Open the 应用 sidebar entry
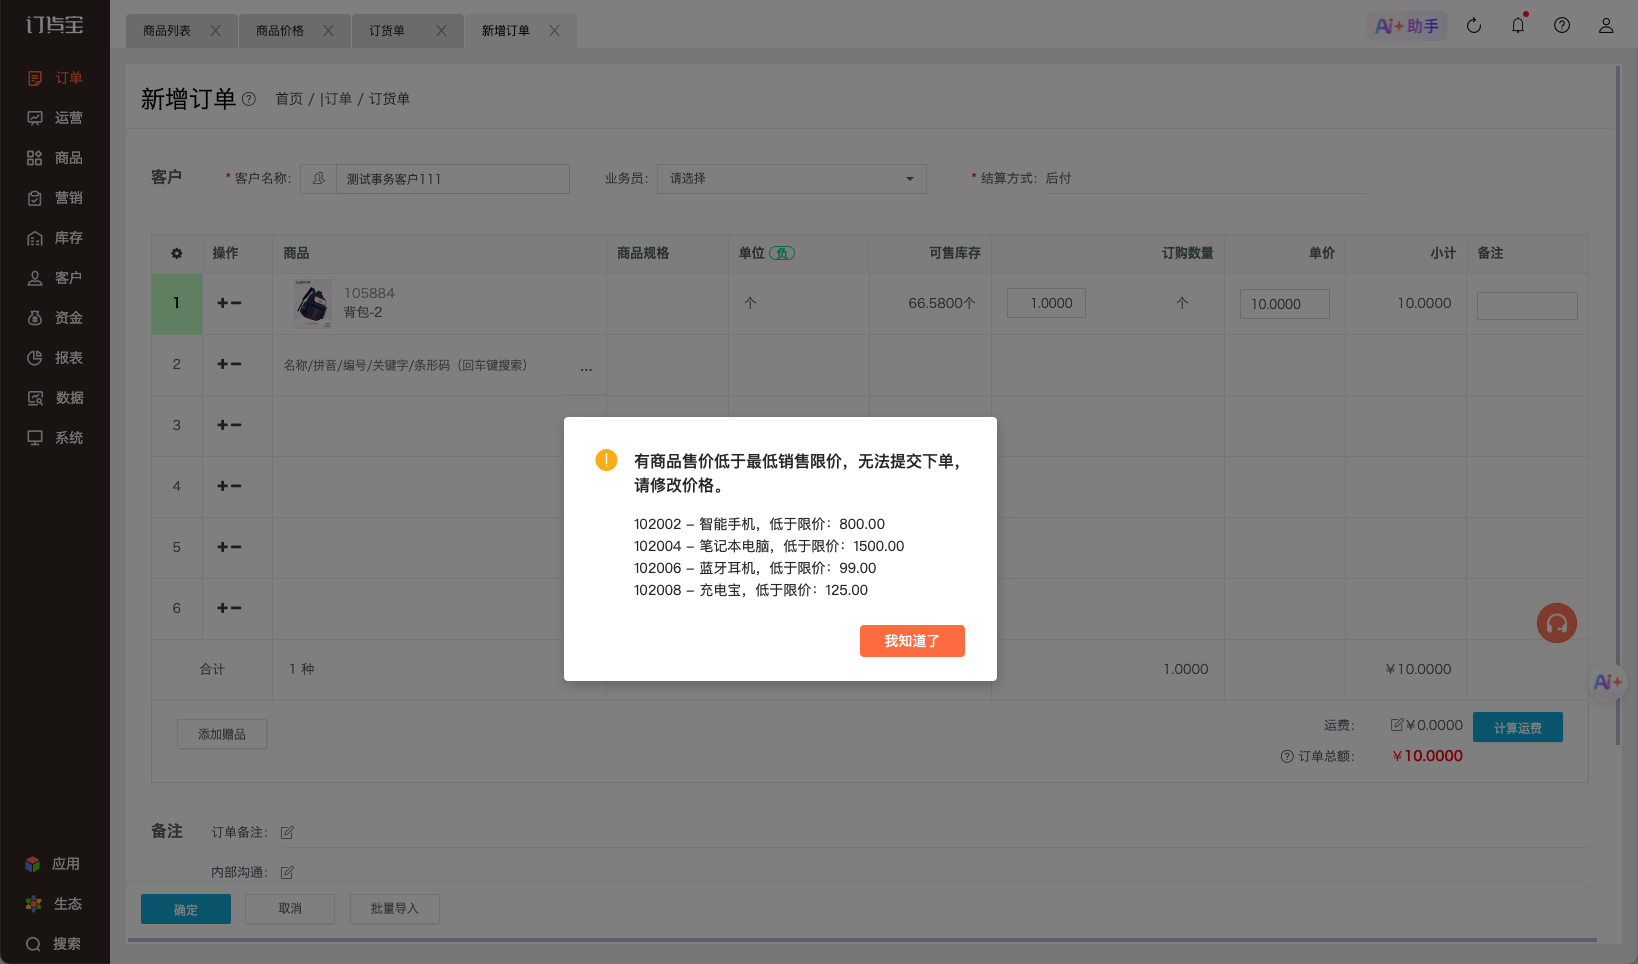 (x=53, y=864)
